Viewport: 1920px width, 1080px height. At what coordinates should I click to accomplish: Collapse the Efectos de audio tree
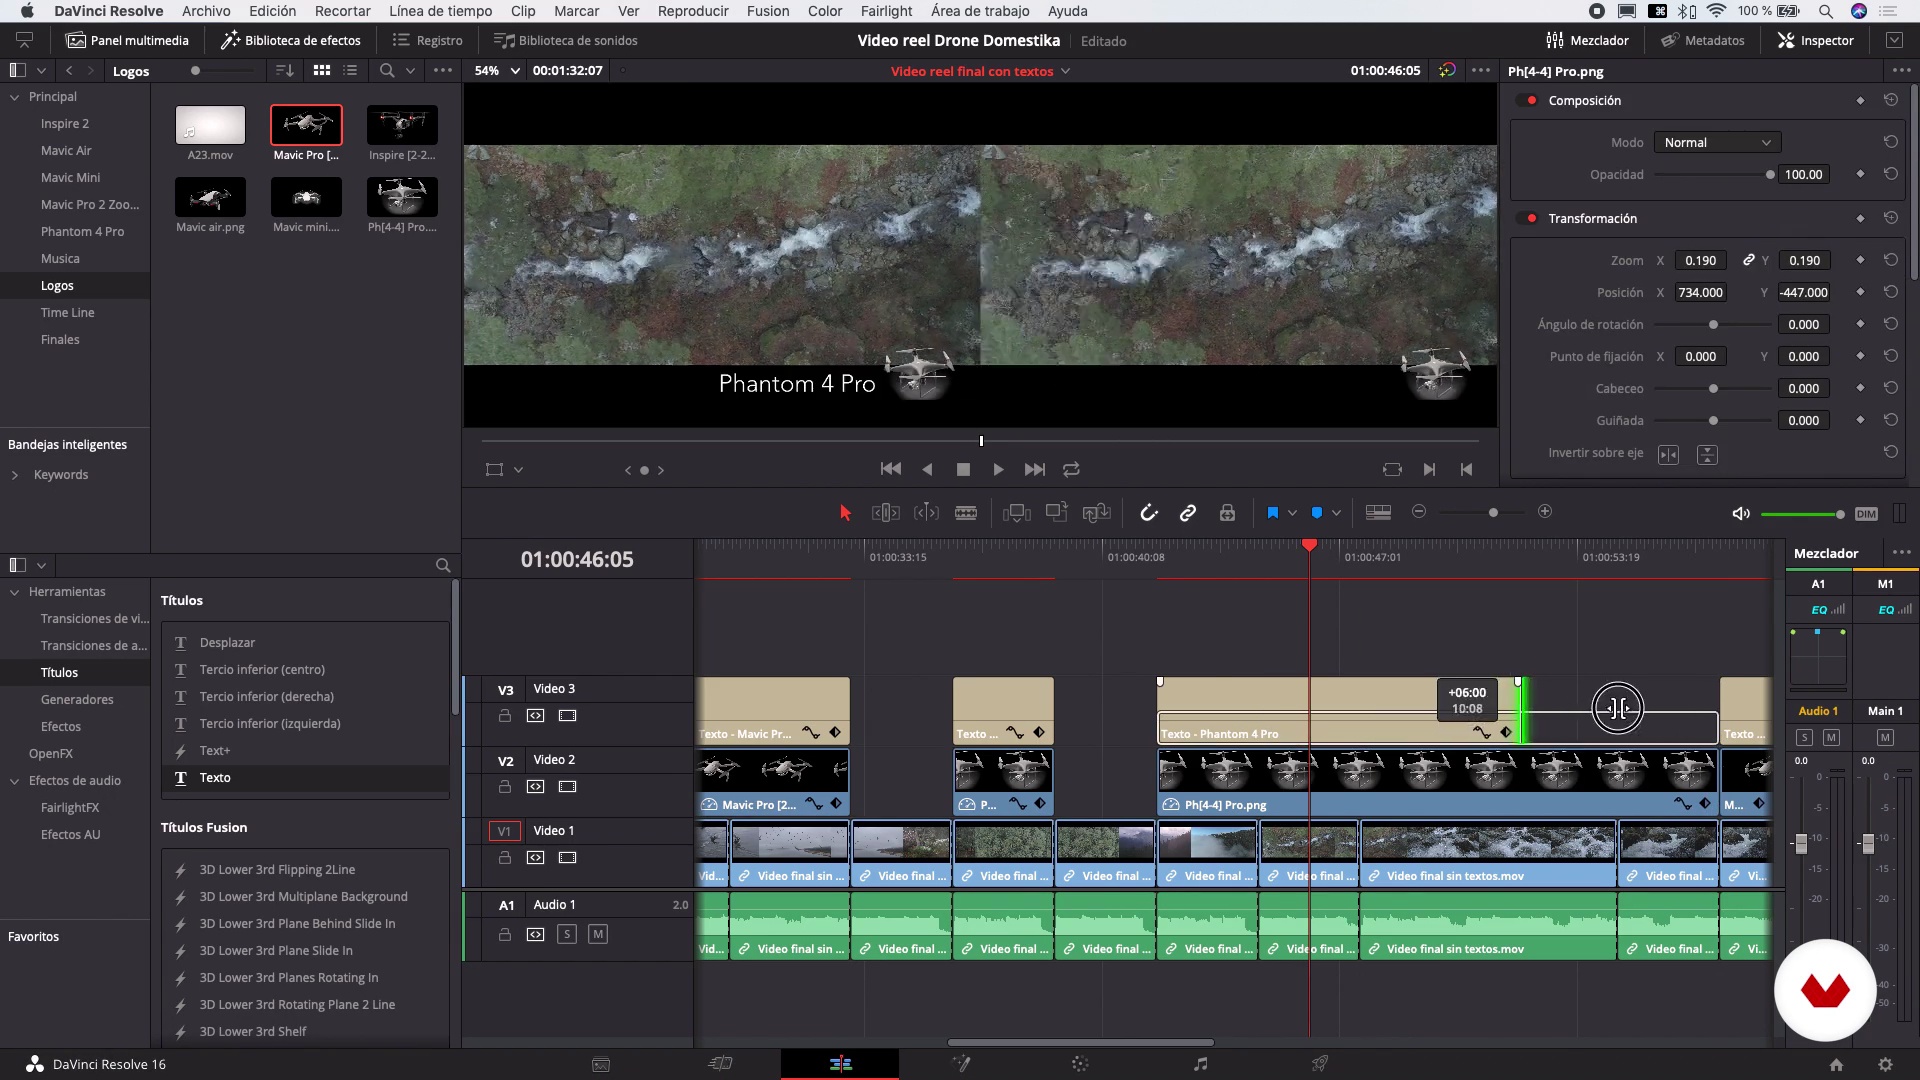click(x=15, y=781)
